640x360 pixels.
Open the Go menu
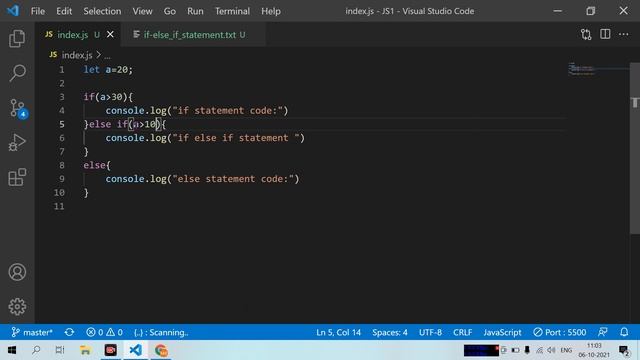[x=169, y=11]
